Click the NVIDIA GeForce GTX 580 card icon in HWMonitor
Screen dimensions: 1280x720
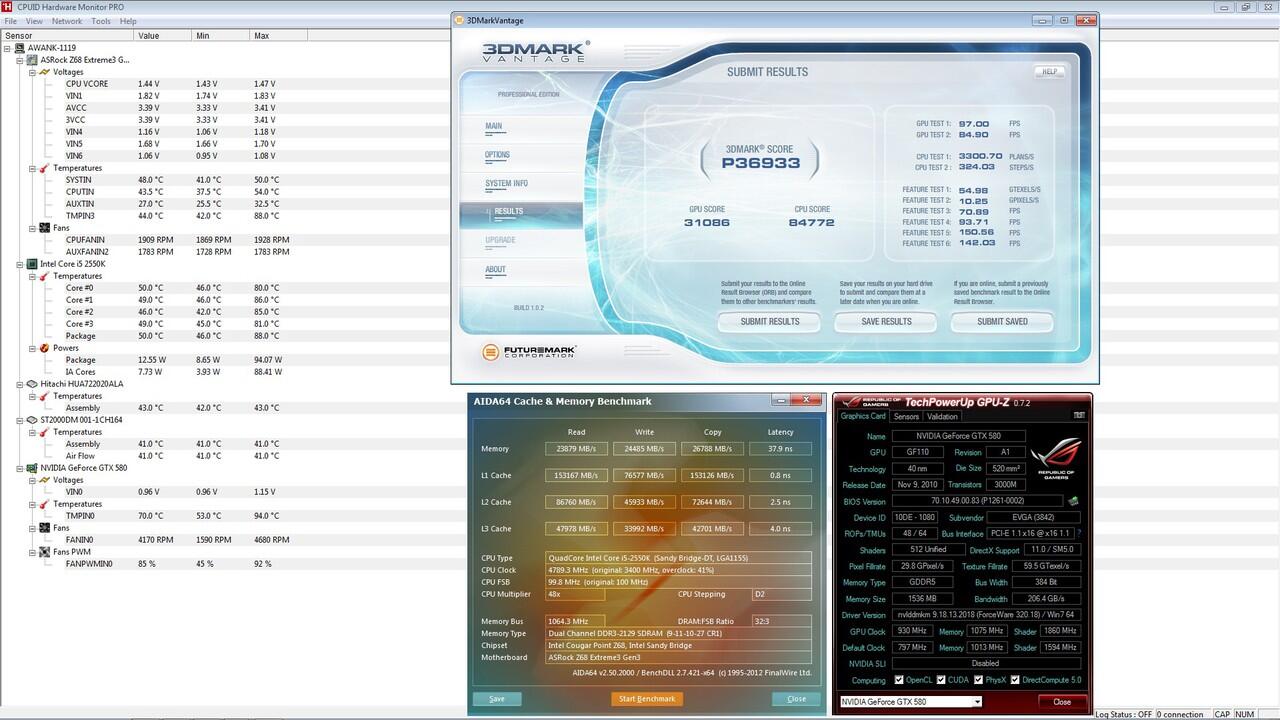(32, 468)
